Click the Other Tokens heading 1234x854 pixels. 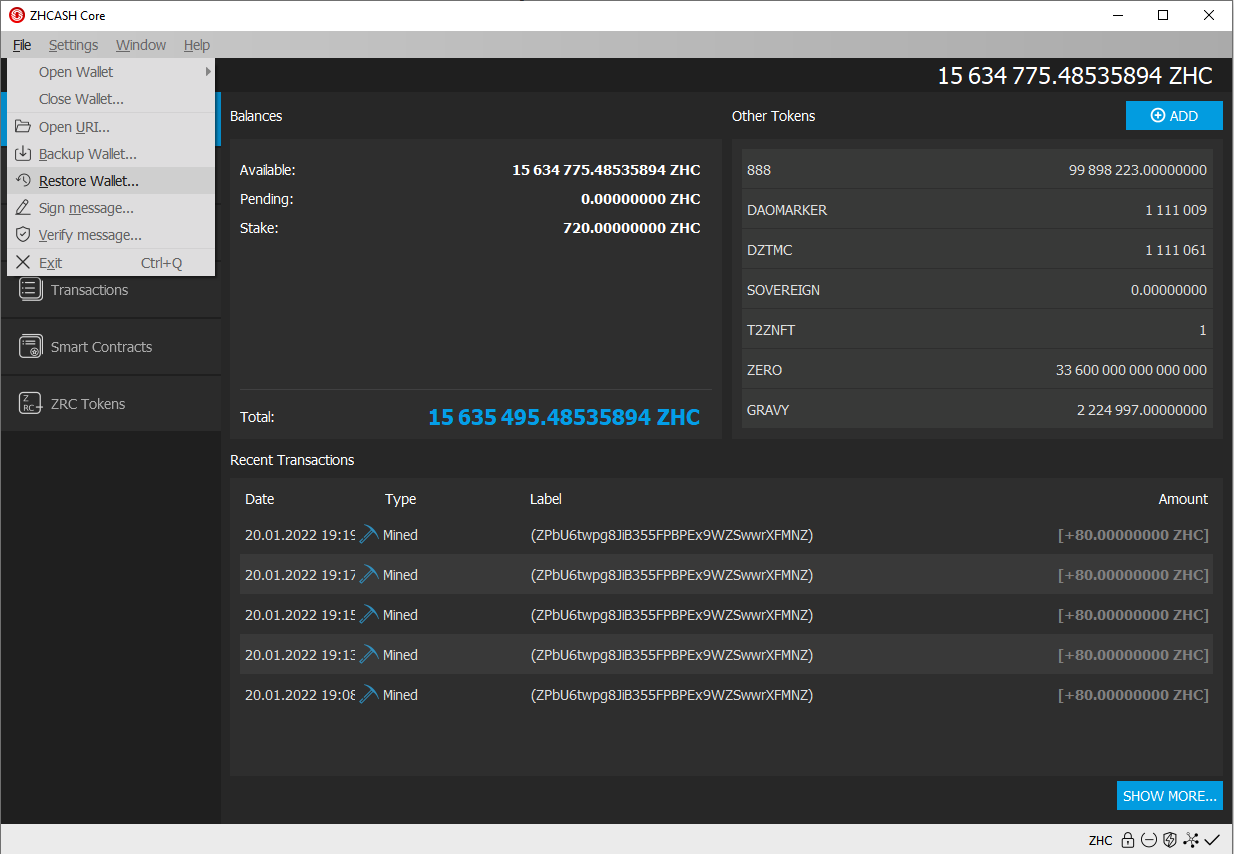click(x=773, y=116)
